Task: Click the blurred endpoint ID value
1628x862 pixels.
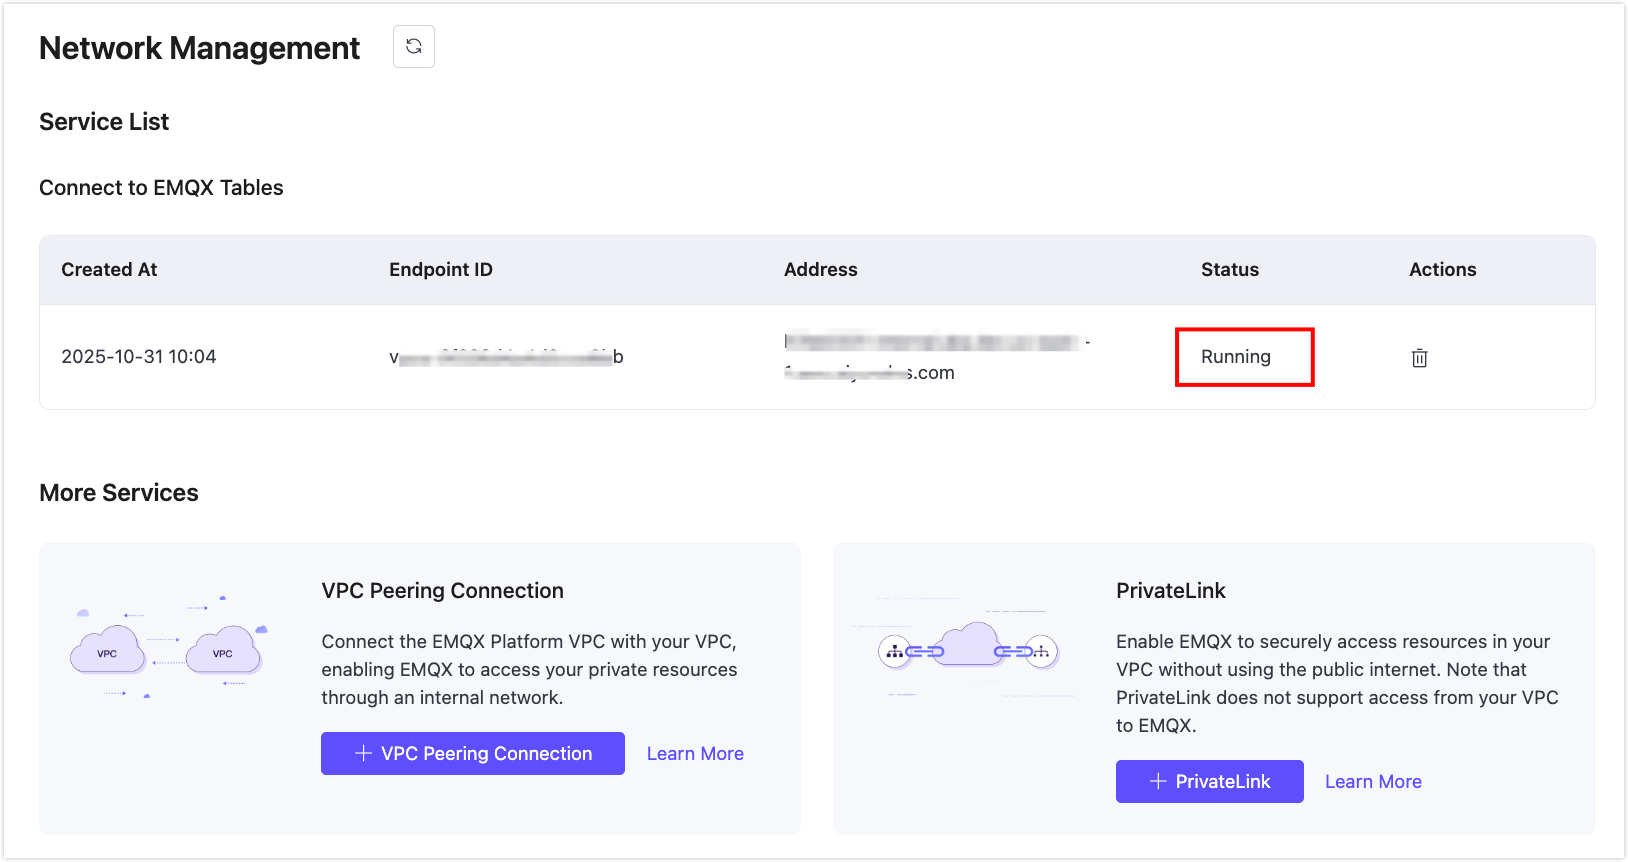Action: pyautogui.click(x=506, y=357)
